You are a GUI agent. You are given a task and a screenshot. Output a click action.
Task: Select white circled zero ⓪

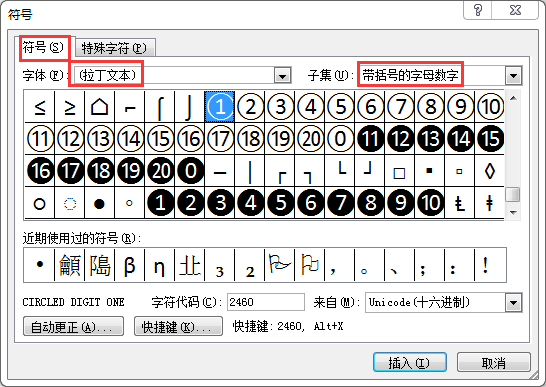coord(340,139)
